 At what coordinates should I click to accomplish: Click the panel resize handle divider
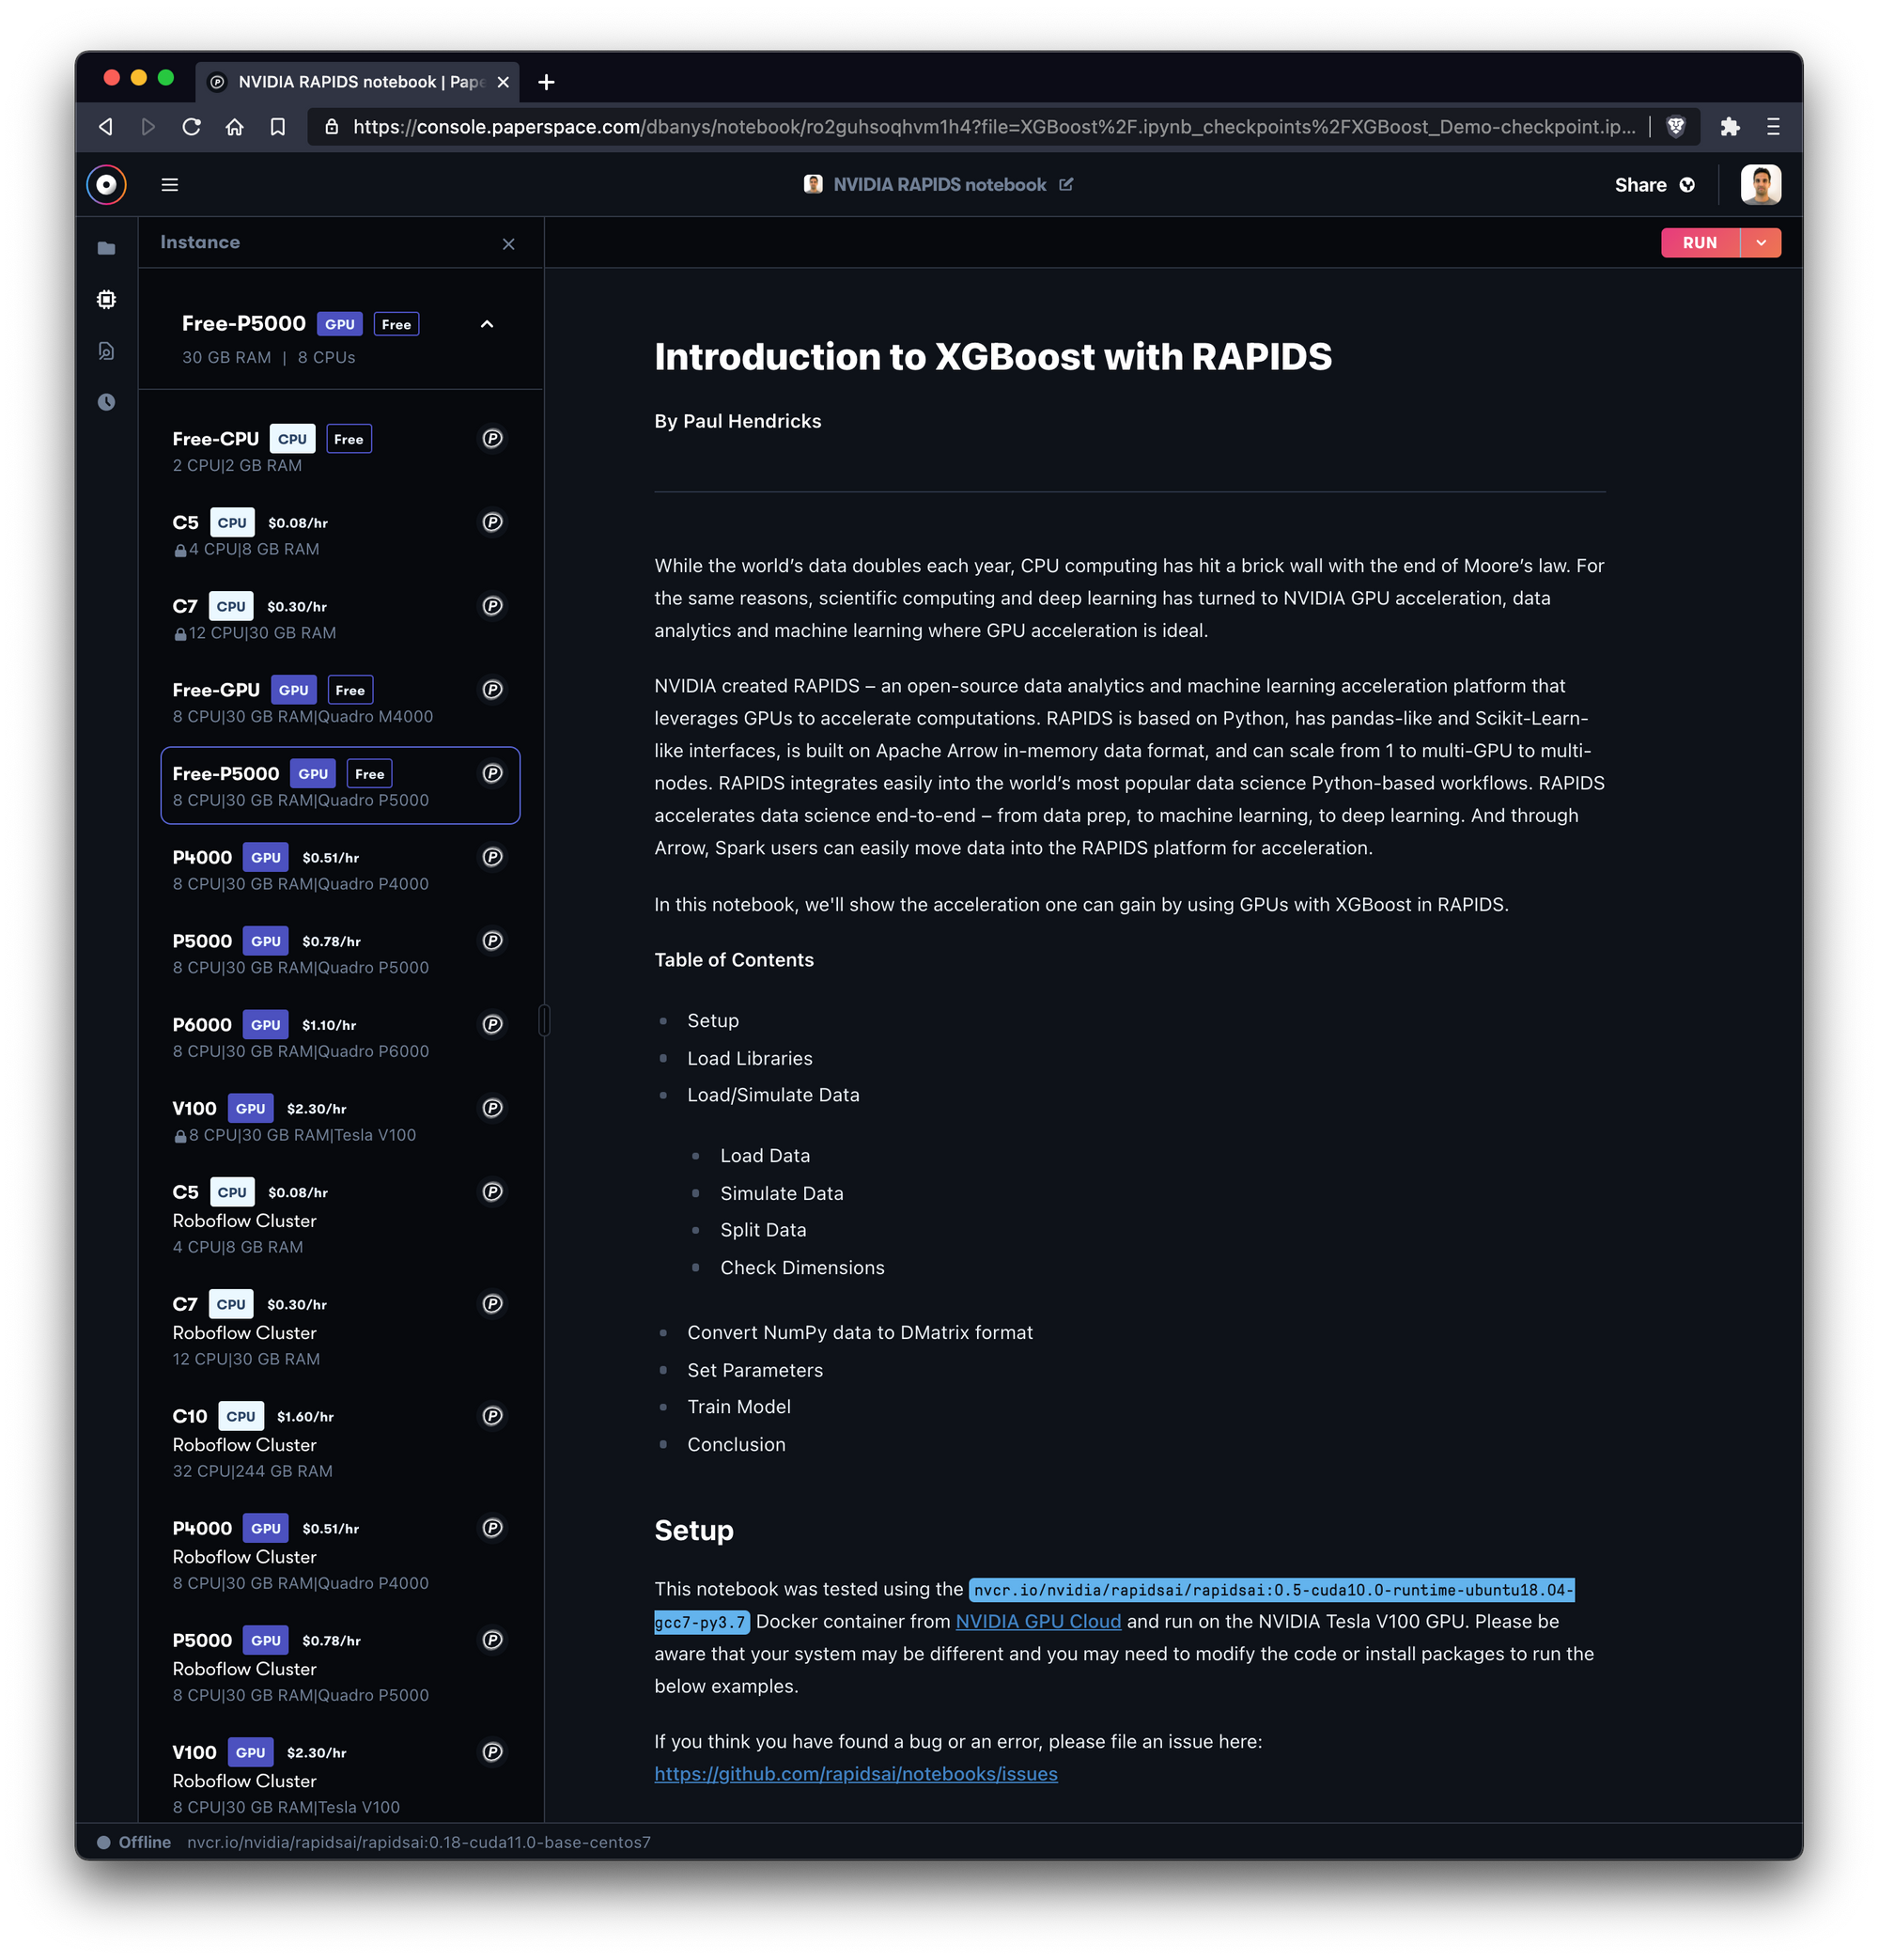click(544, 1020)
